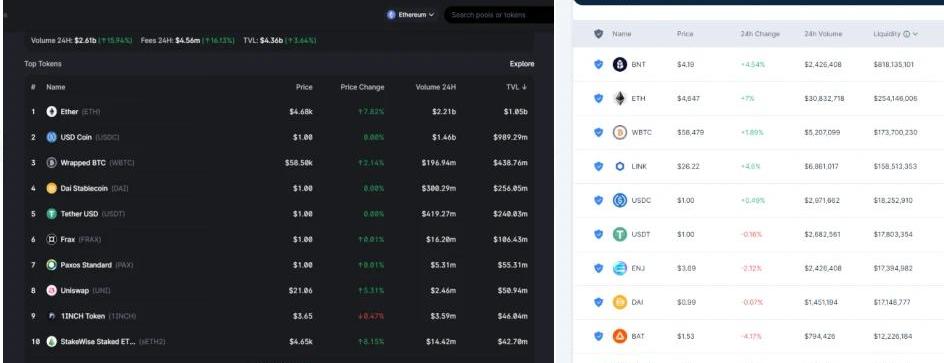
Task: Expand the Liquidity column sort chevron
Action: coord(916,34)
